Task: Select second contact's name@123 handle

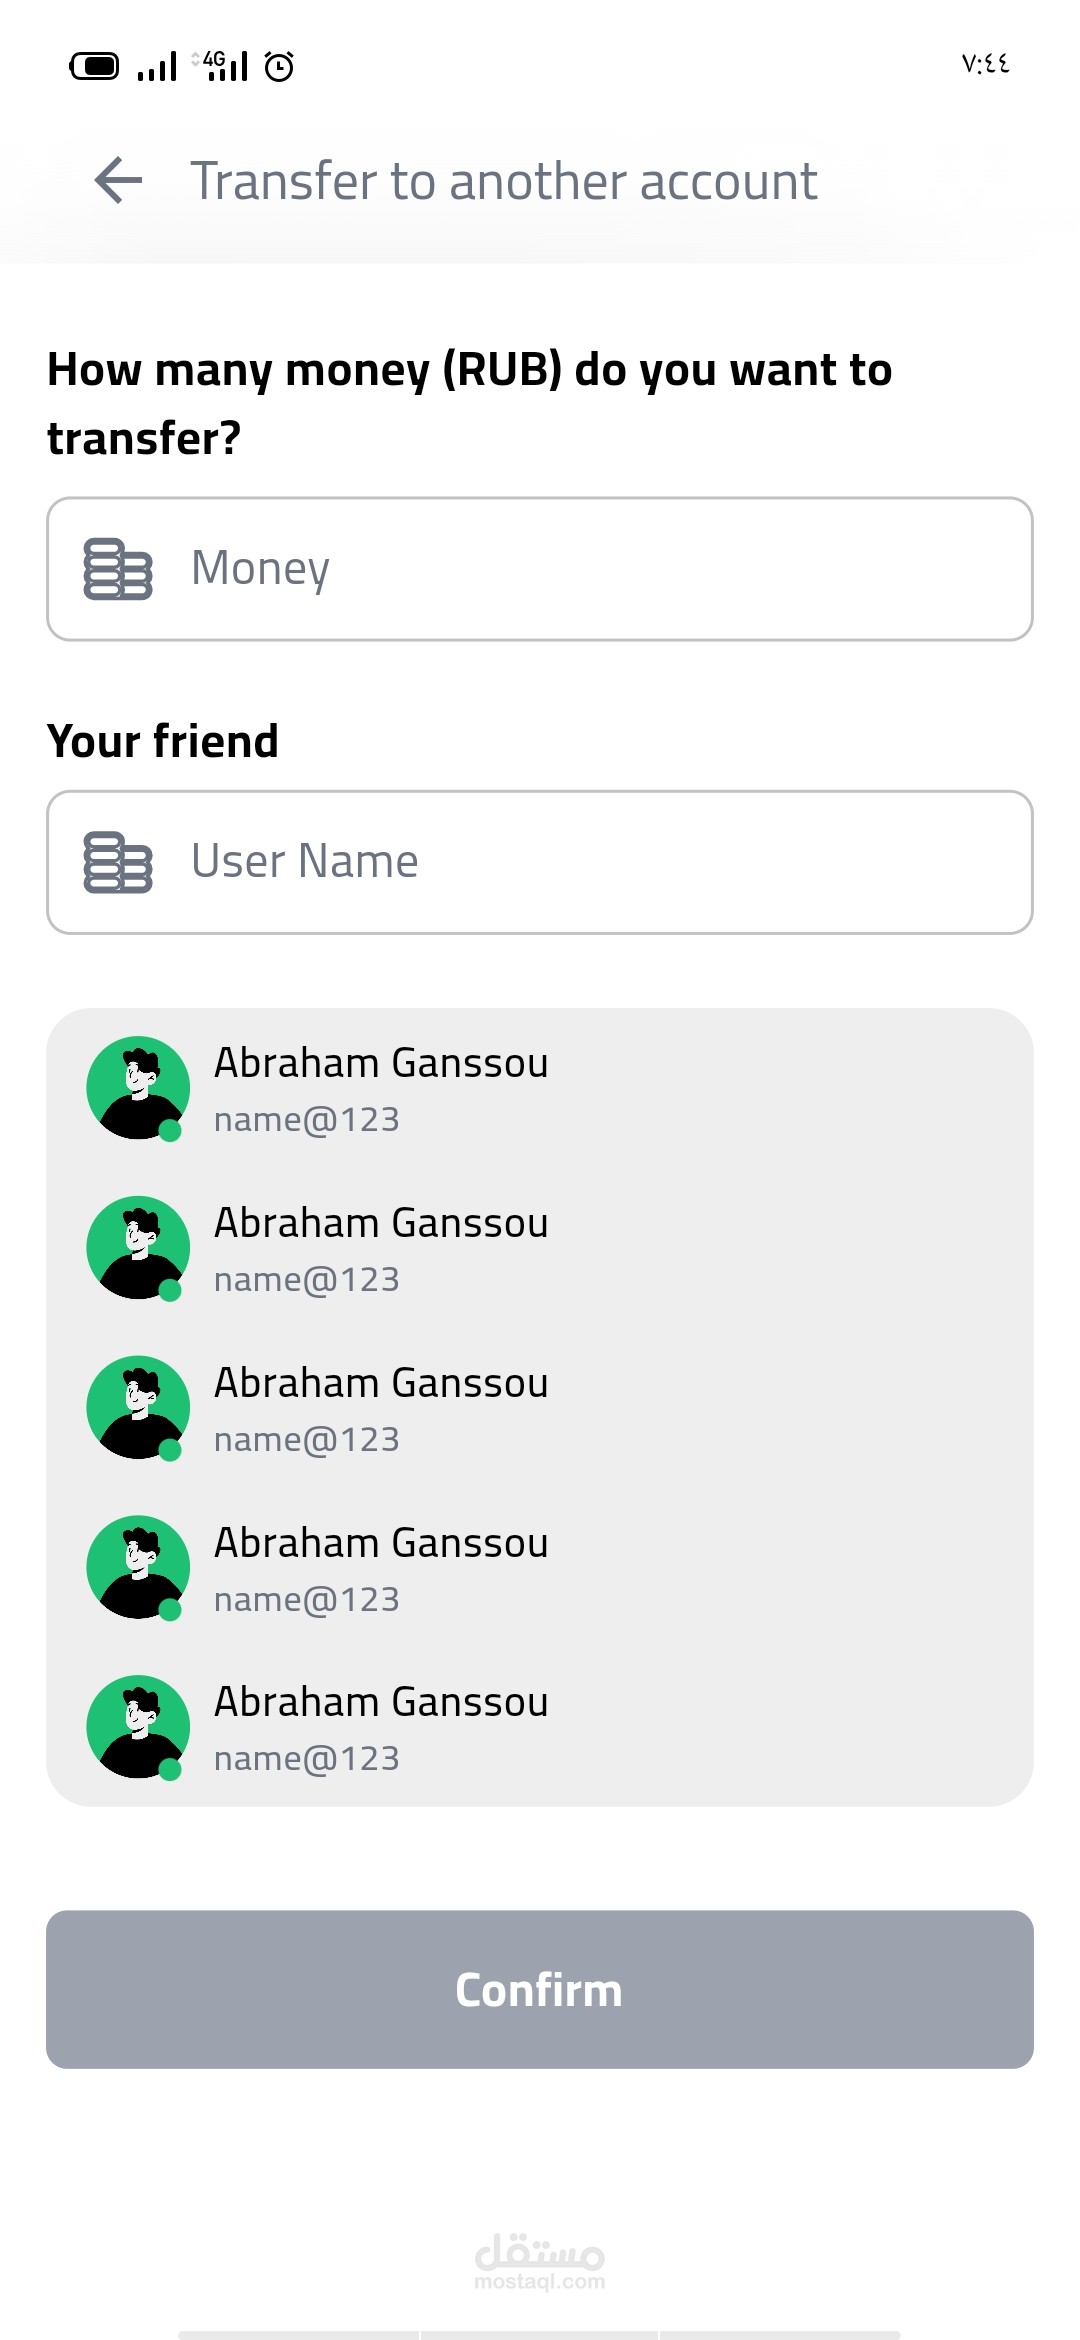Action: point(306,1280)
